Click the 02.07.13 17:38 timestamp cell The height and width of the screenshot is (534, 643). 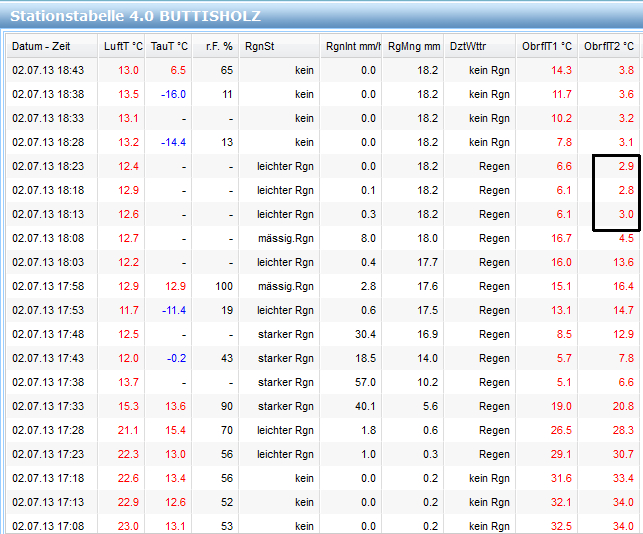pyautogui.click(x=48, y=382)
